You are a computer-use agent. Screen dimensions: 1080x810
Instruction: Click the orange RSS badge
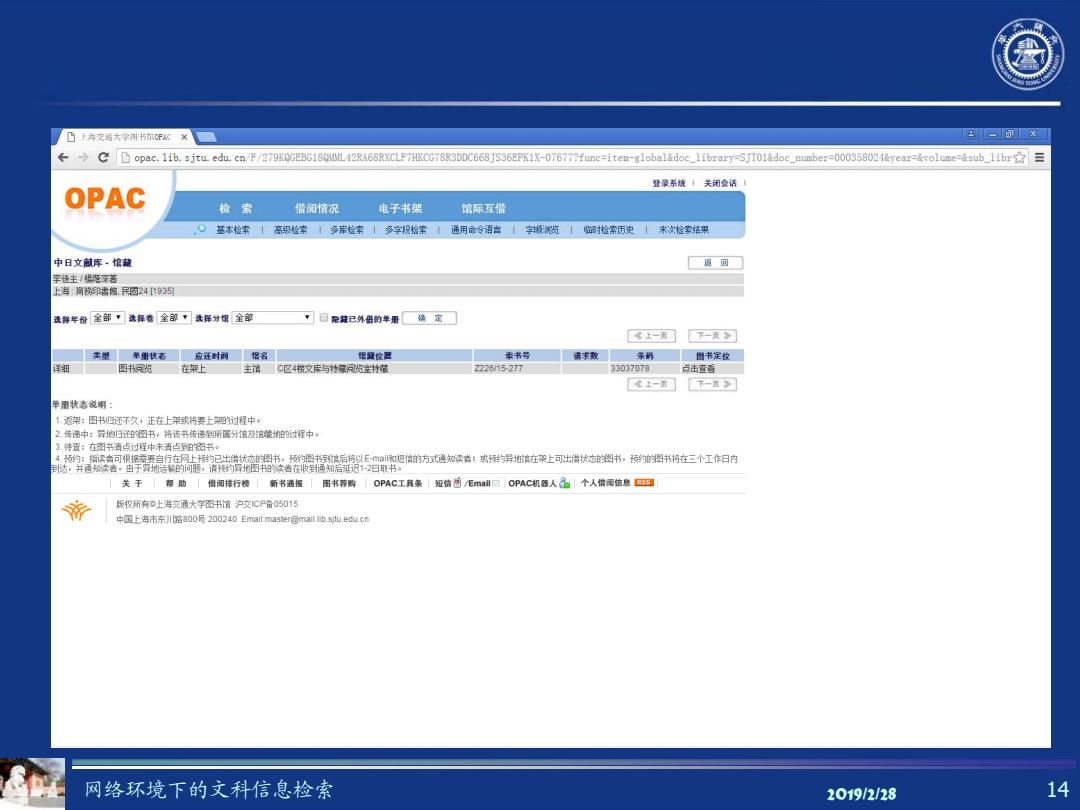tap(644, 482)
